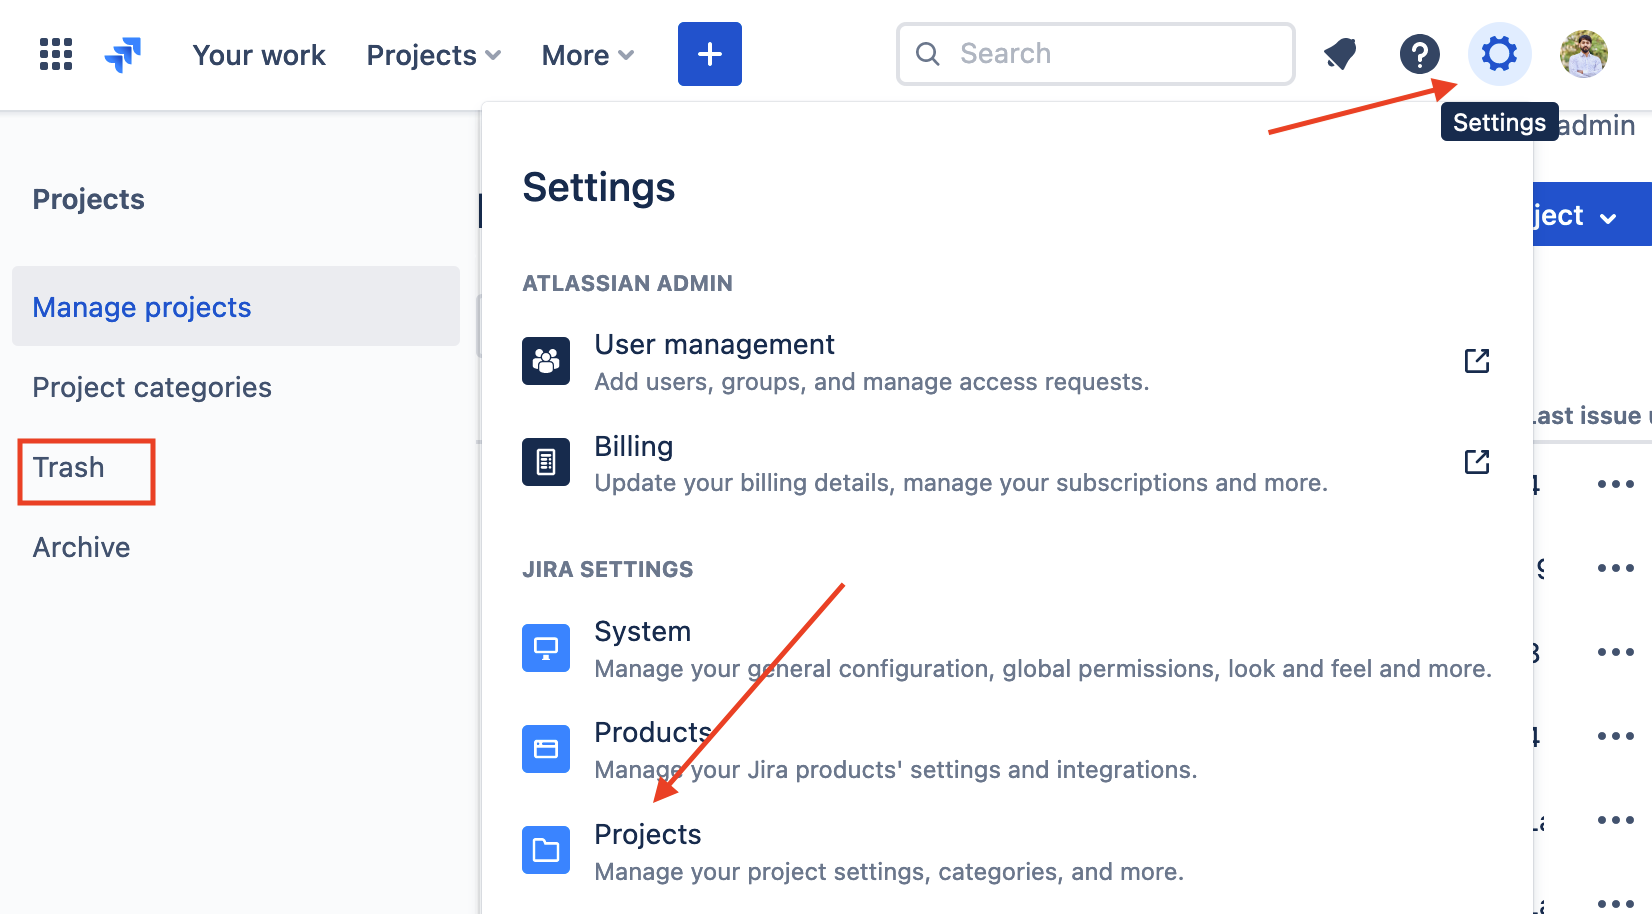Click the User management people icon
Screen dimensions: 1652x914
pos(546,361)
